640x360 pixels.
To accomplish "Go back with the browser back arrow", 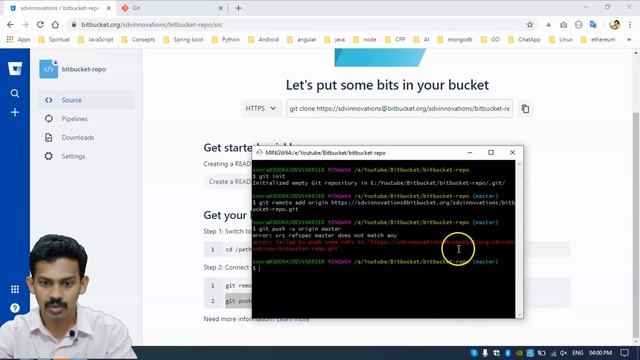I will coord(10,25).
